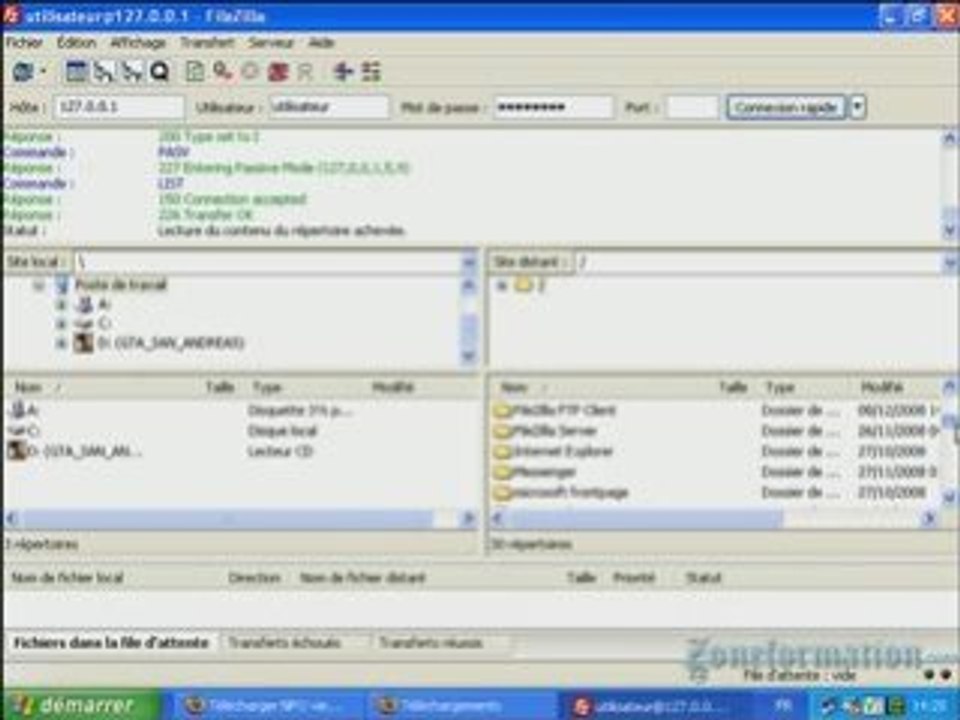Open the quickconnect history dropdown arrow
This screenshot has width=960, height=720.
click(857, 107)
